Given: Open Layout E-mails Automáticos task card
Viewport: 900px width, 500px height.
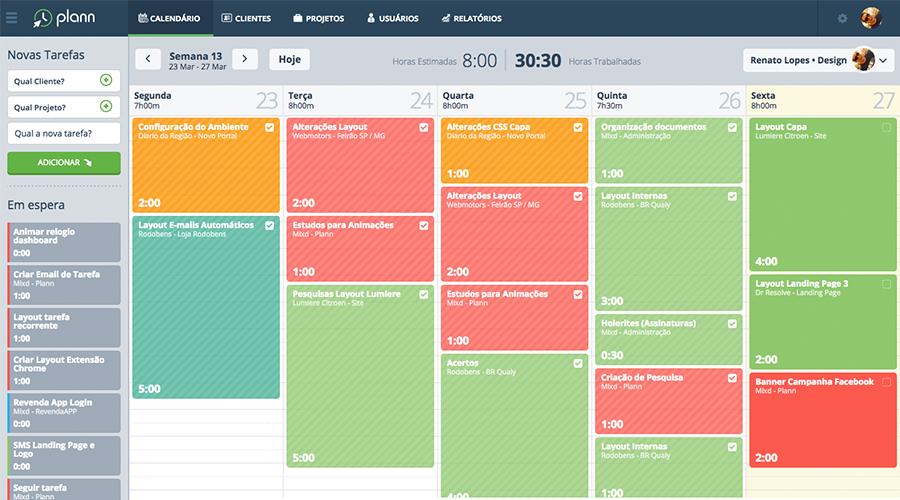Looking at the screenshot, I should click(x=205, y=307).
